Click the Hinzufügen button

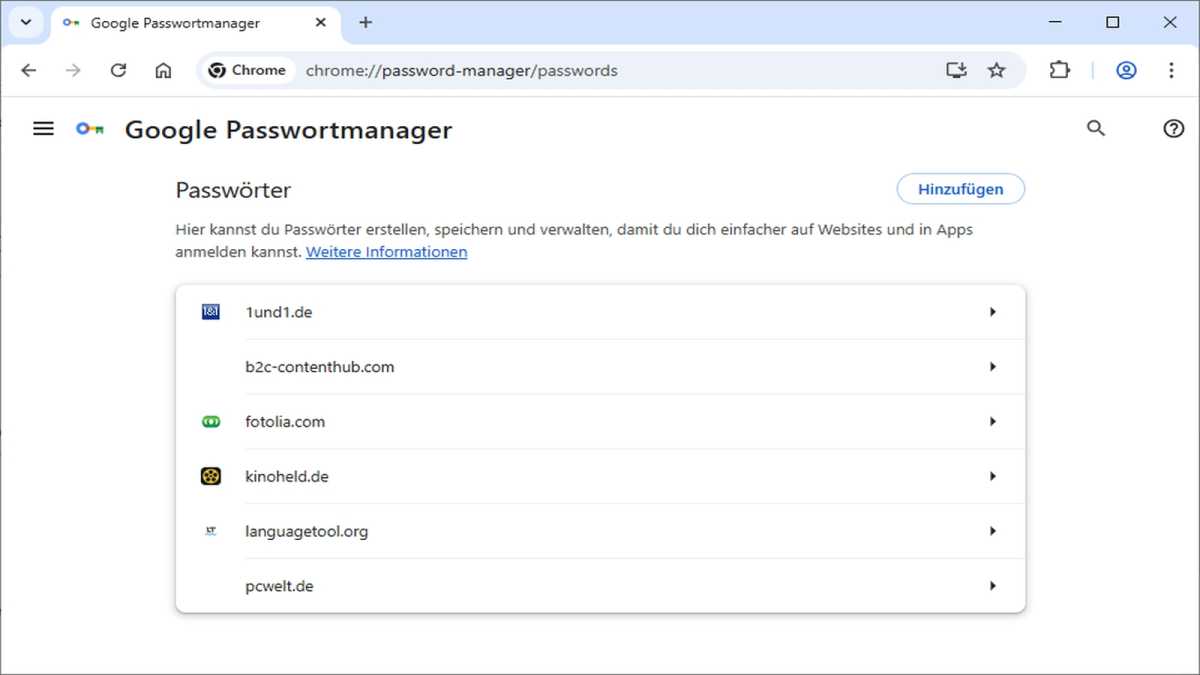point(960,189)
